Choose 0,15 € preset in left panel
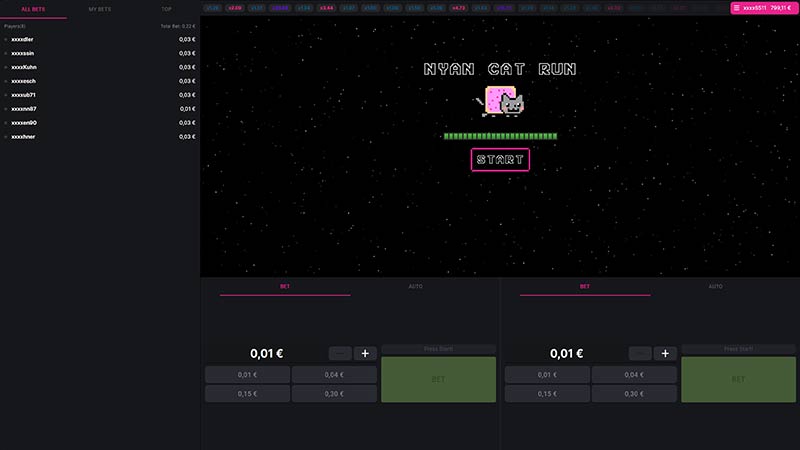The height and width of the screenshot is (450, 800). (247, 394)
